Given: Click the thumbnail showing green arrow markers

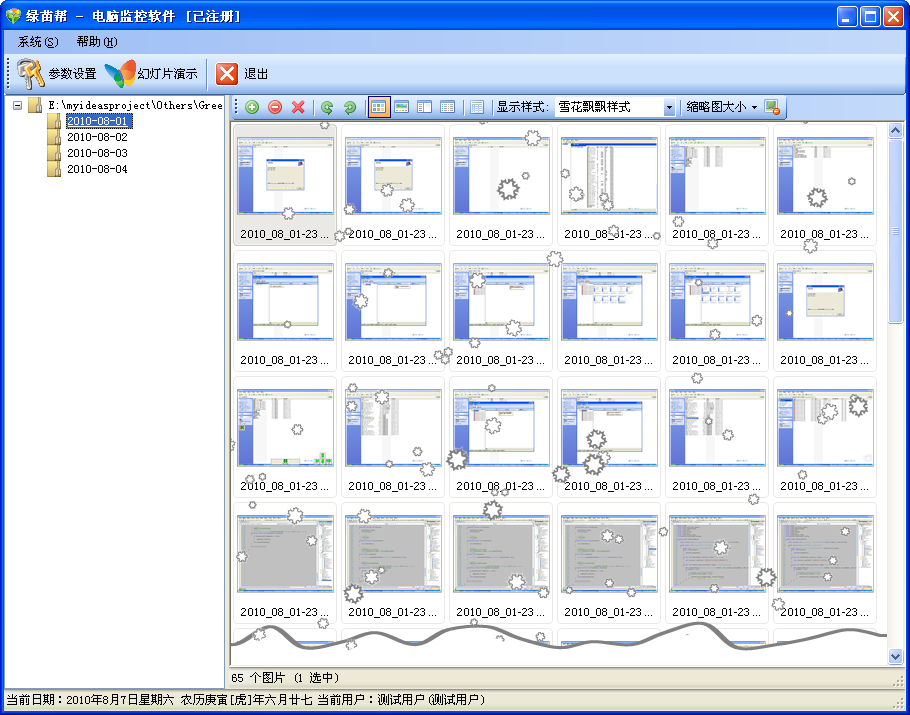Looking at the screenshot, I should (285, 428).
